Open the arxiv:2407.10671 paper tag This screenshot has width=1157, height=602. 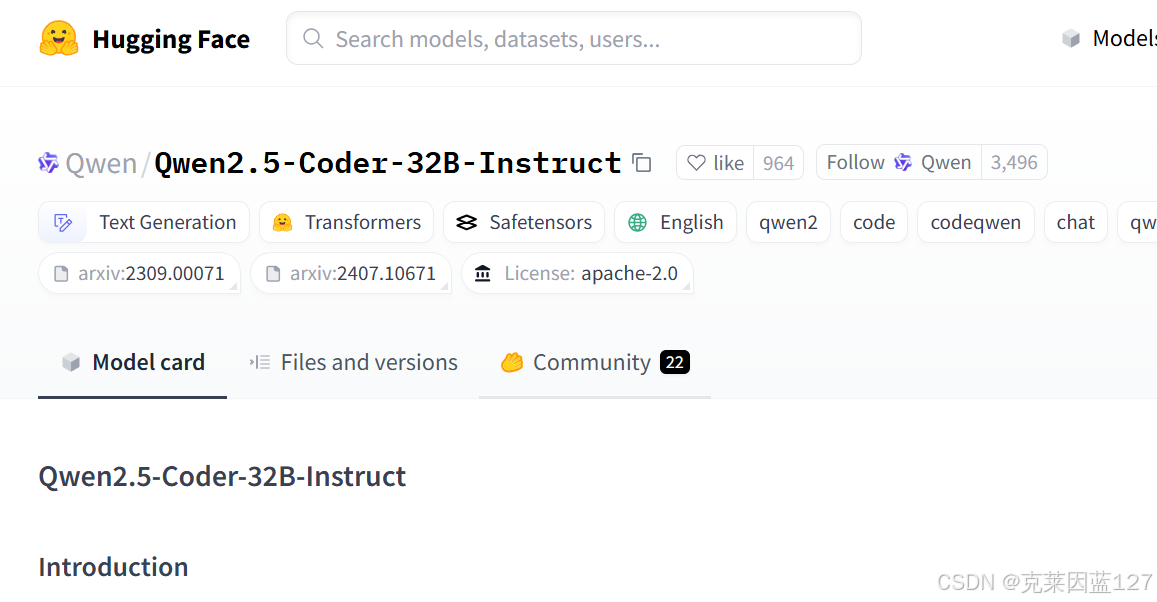click(x=350, y=273)
